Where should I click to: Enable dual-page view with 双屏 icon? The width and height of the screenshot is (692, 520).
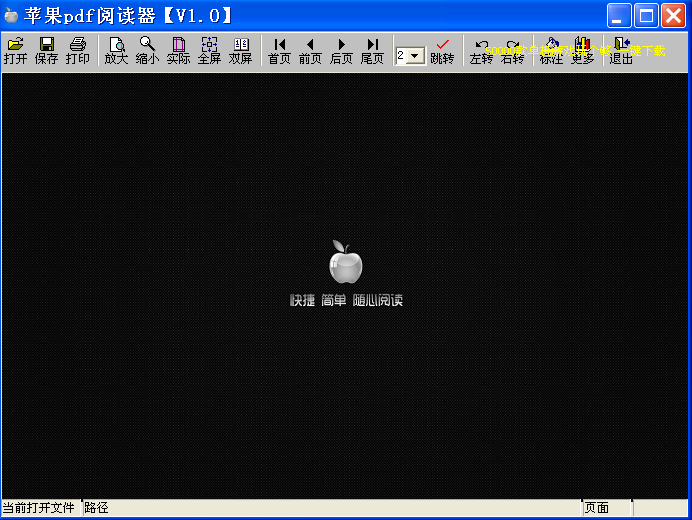[x=241, y=51]
